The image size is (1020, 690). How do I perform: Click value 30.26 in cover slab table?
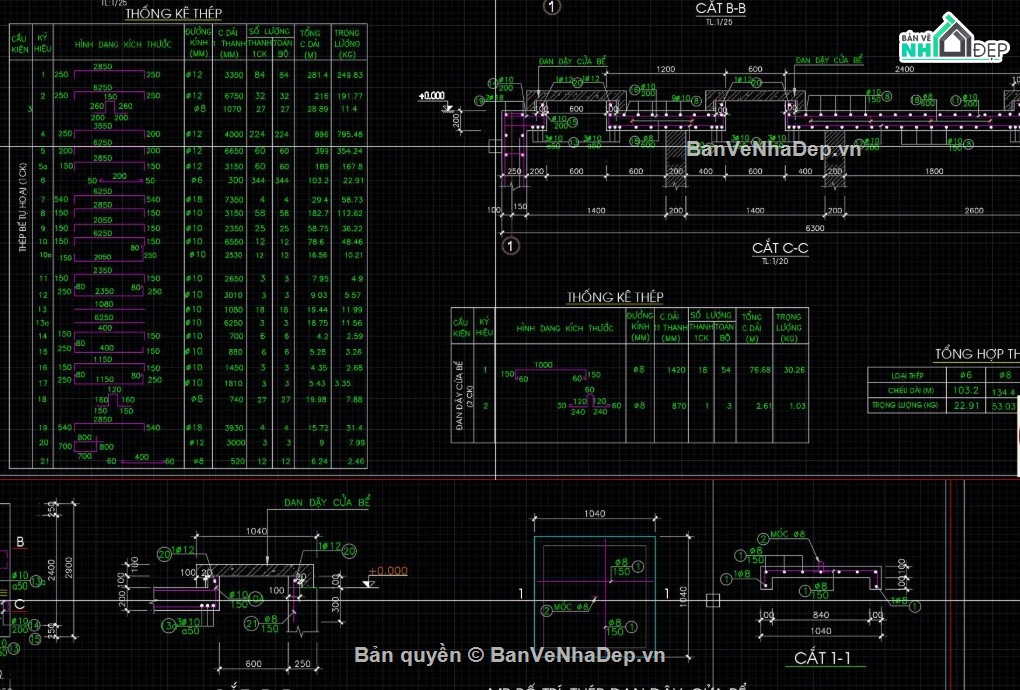coord(794,370)
